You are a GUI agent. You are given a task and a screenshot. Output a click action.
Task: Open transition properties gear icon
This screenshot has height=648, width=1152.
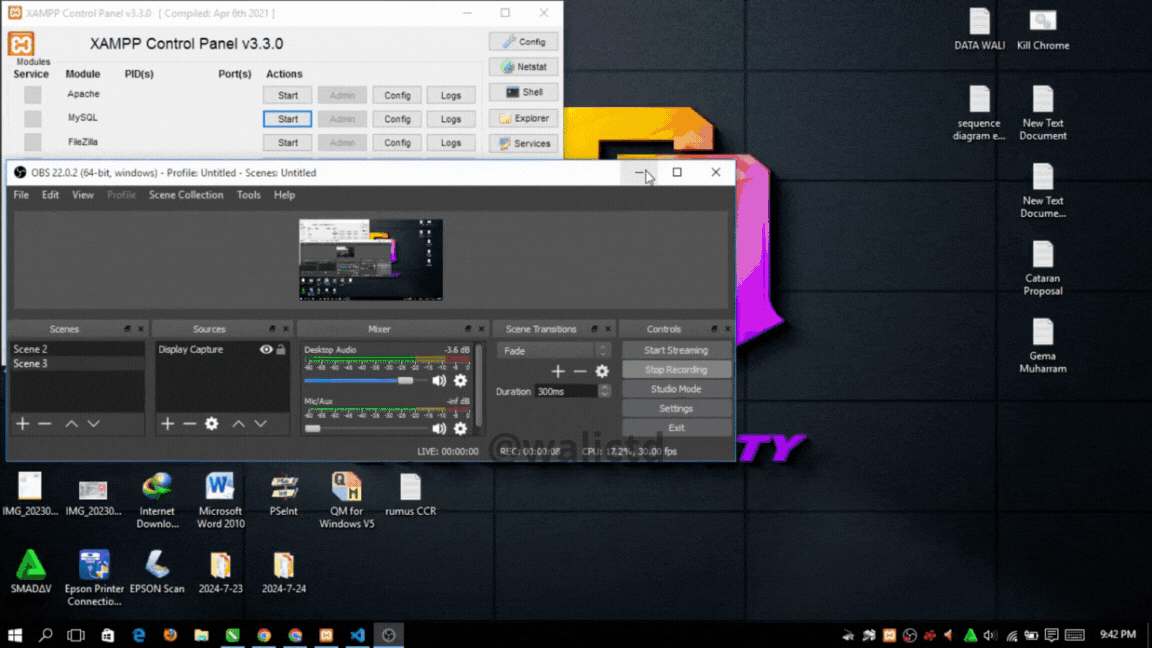click(x=602, y=371)
